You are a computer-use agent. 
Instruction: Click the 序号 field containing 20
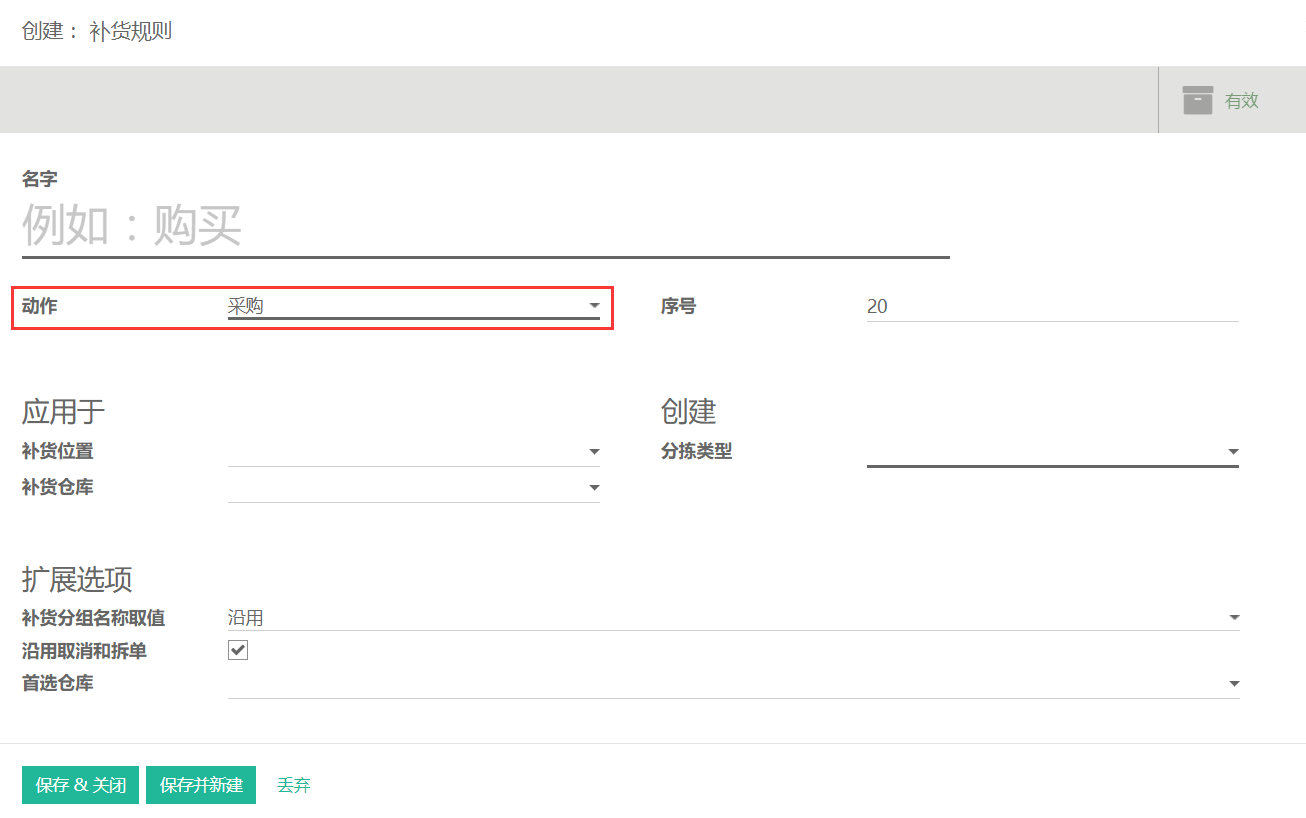(1053, 307)
